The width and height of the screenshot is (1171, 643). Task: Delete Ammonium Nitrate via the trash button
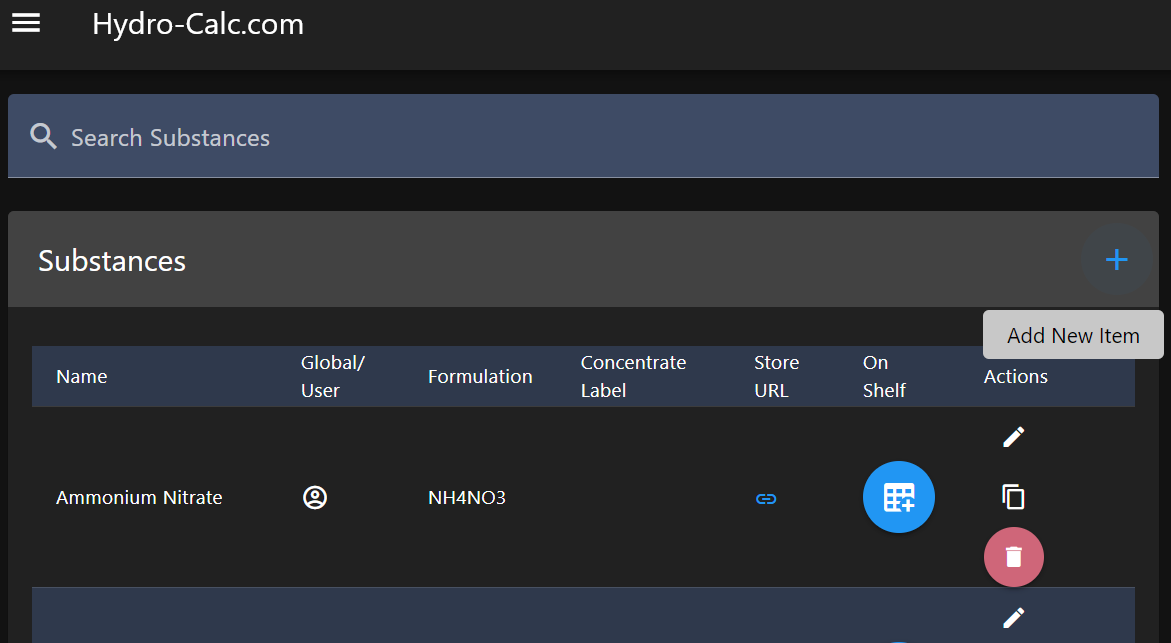(1013, 557)
